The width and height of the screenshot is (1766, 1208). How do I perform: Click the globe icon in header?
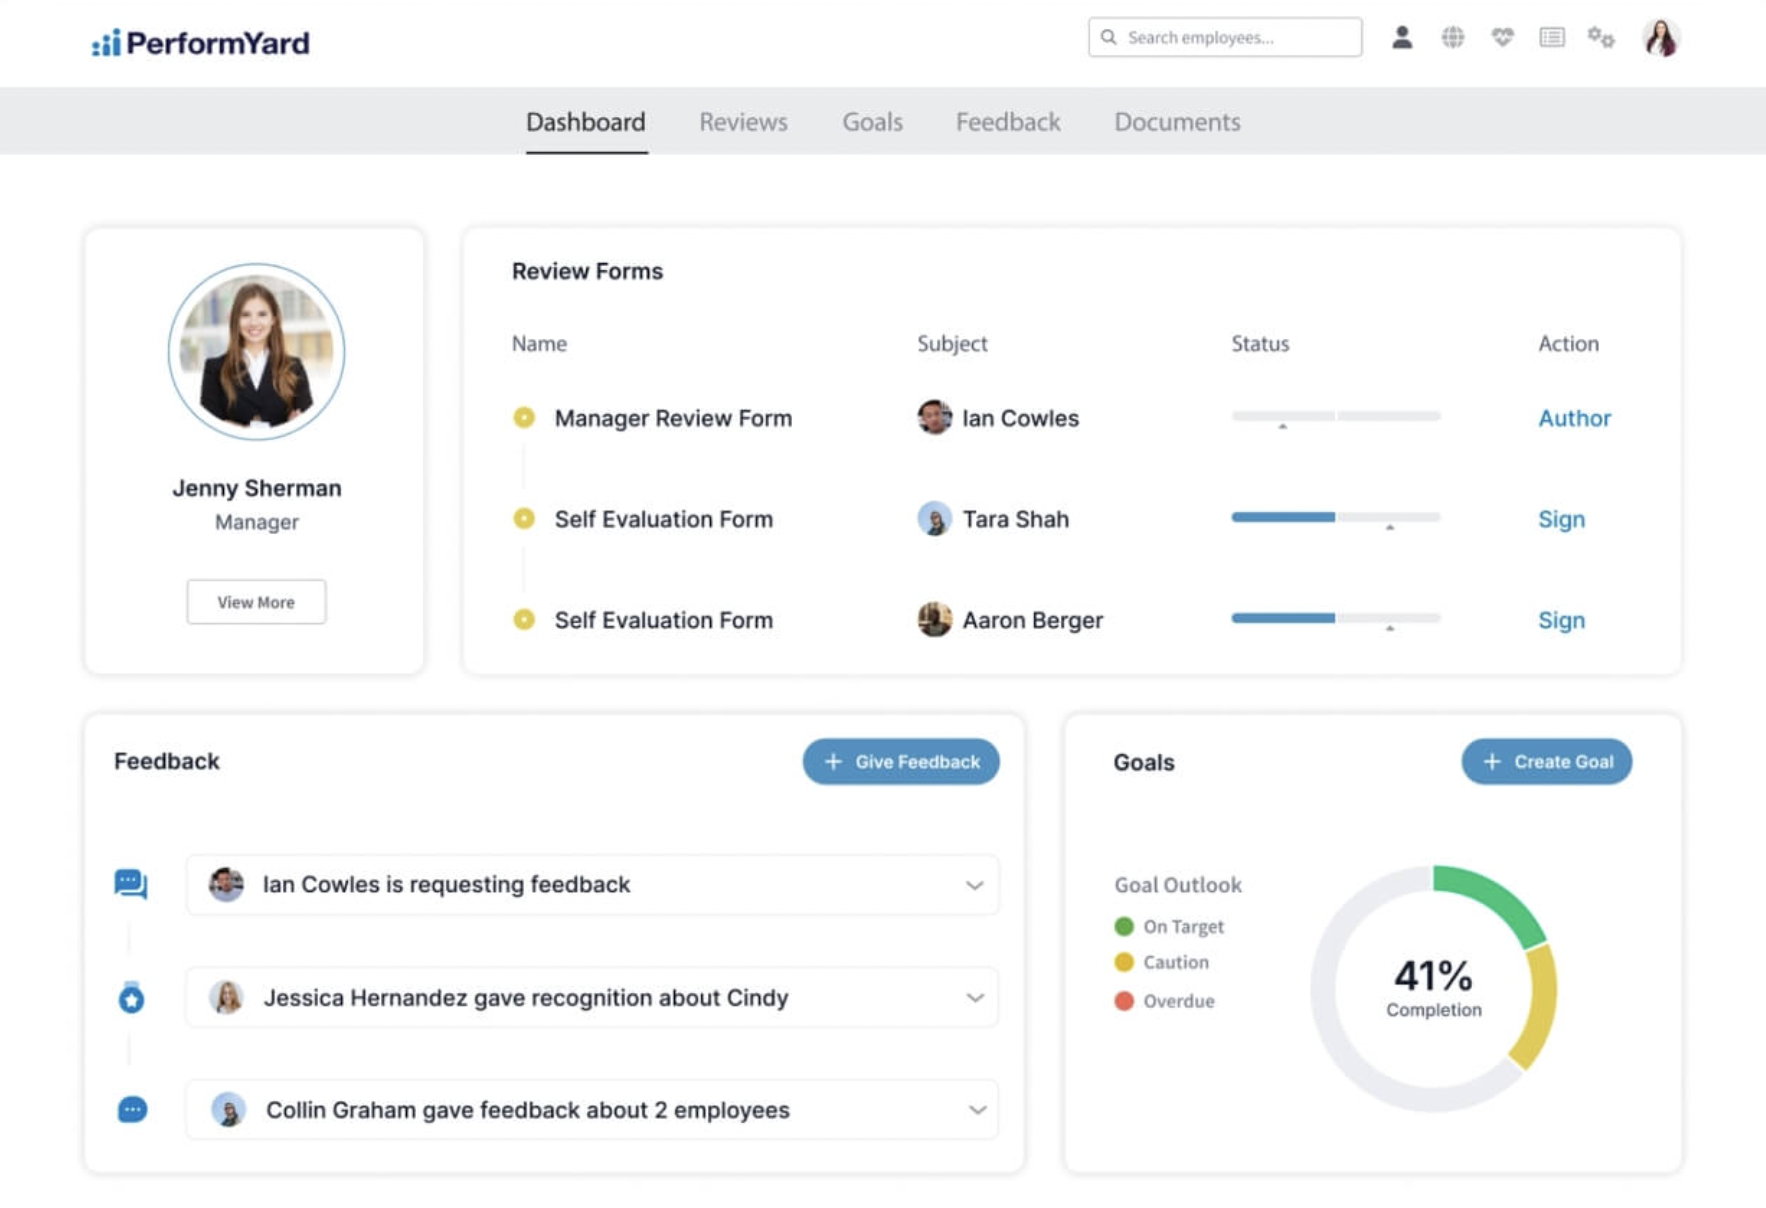tap(1452, 37)
